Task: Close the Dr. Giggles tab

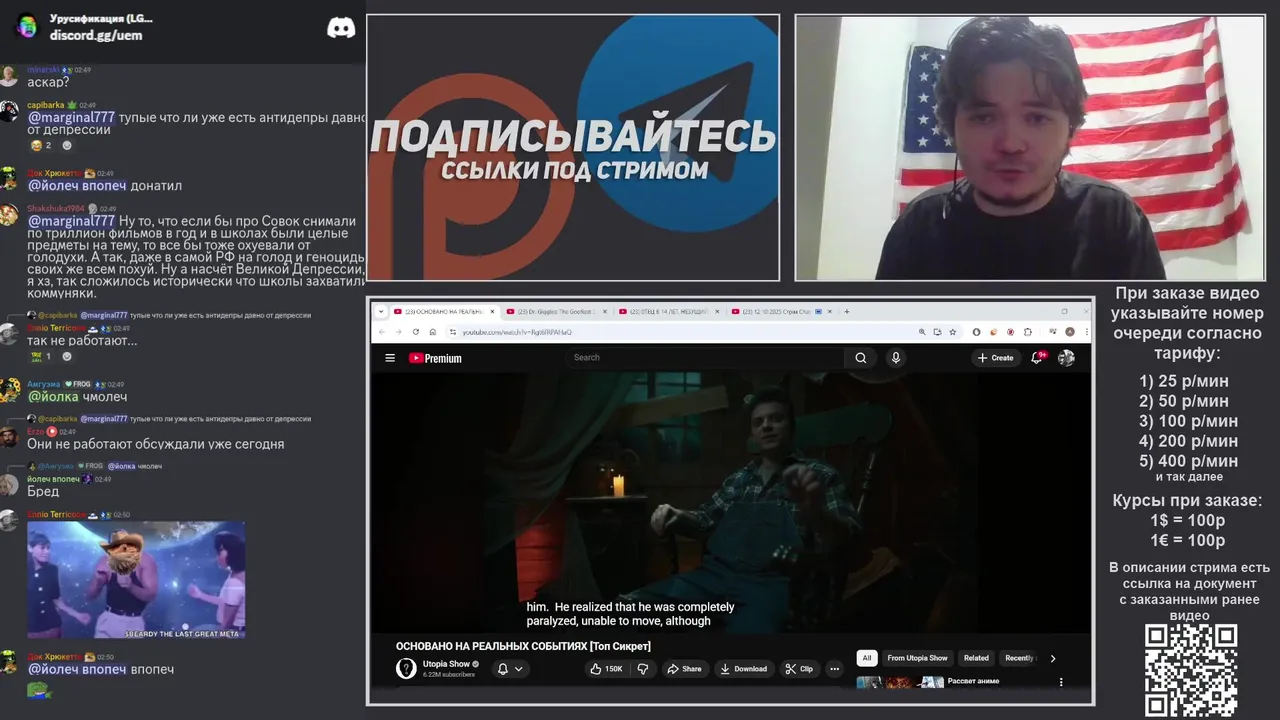Action: pos(603,311)
